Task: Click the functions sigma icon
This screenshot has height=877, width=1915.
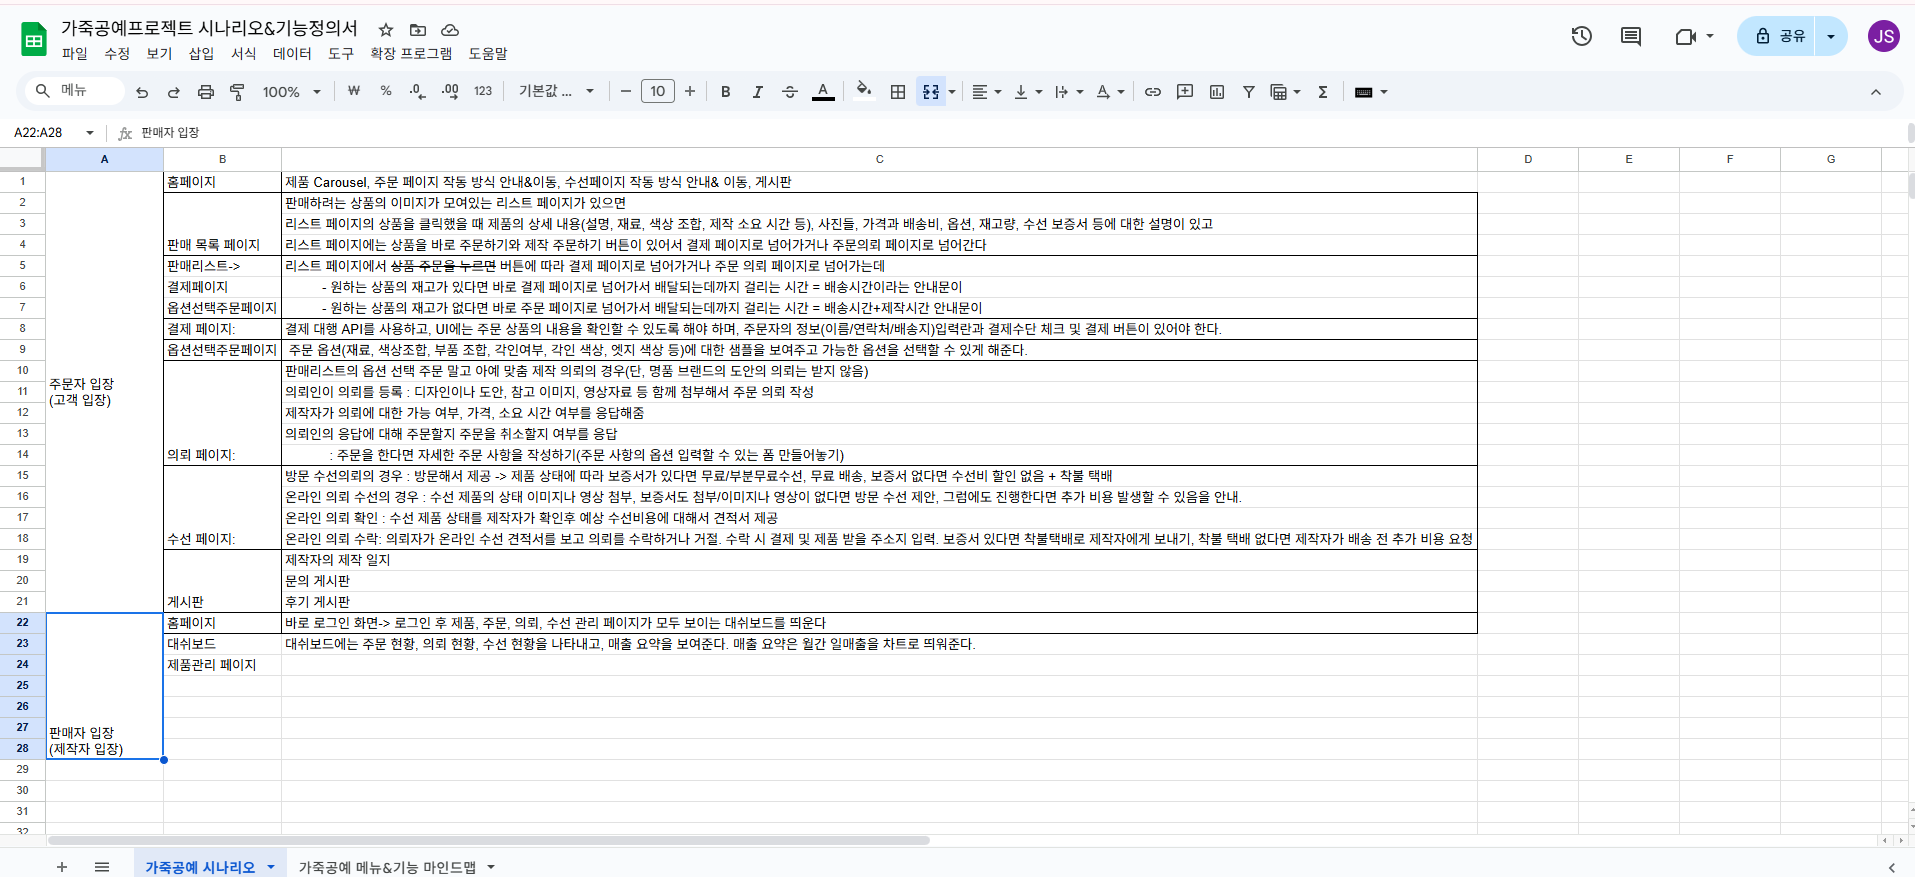Action: pyautogui.click(x=1323, y=92)
